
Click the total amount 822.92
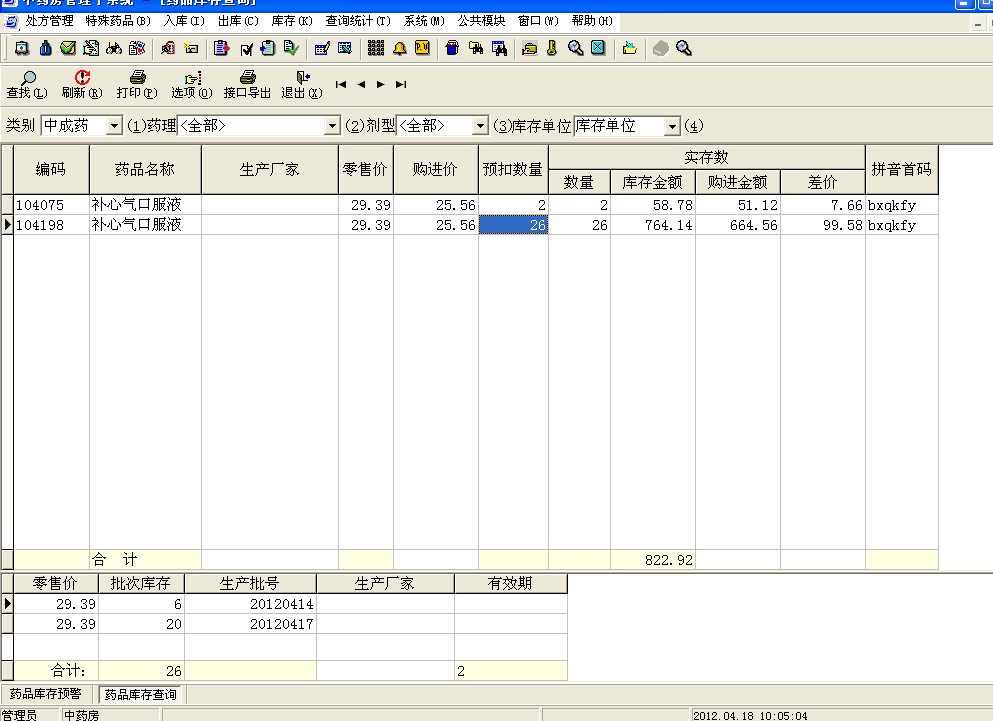[x=653, y=560]
